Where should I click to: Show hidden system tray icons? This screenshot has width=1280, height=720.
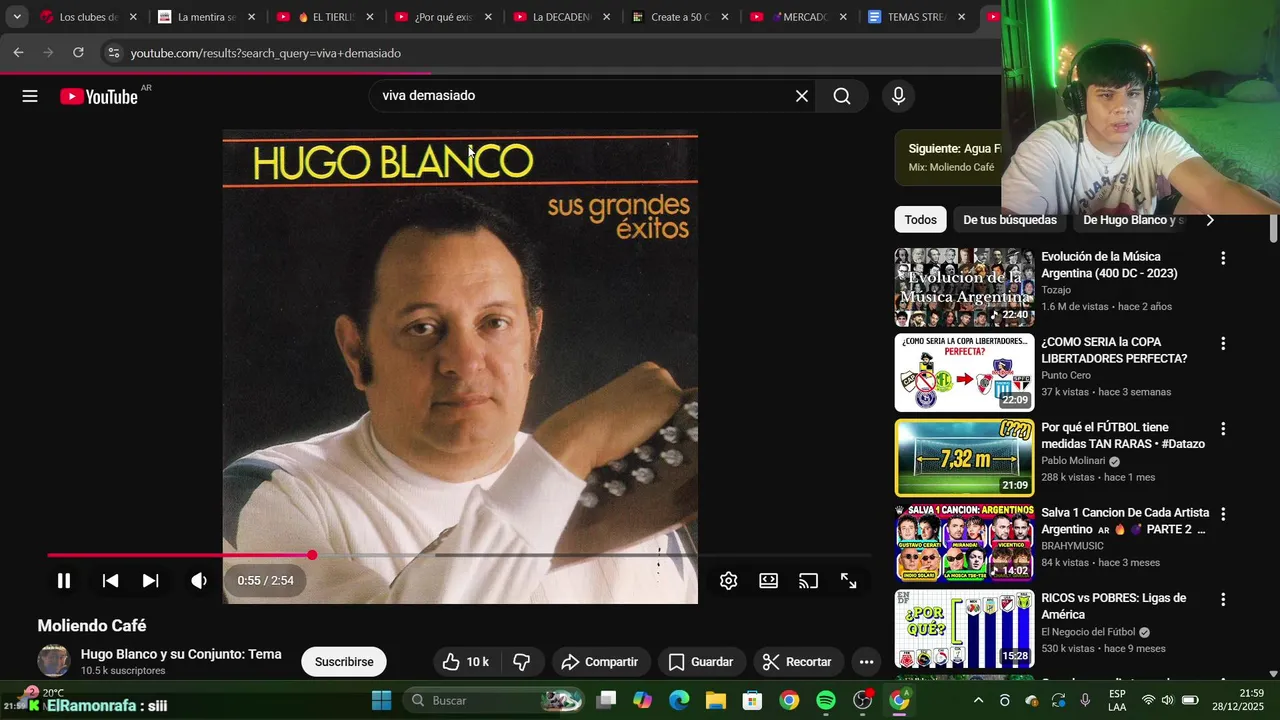click(978, 700)
